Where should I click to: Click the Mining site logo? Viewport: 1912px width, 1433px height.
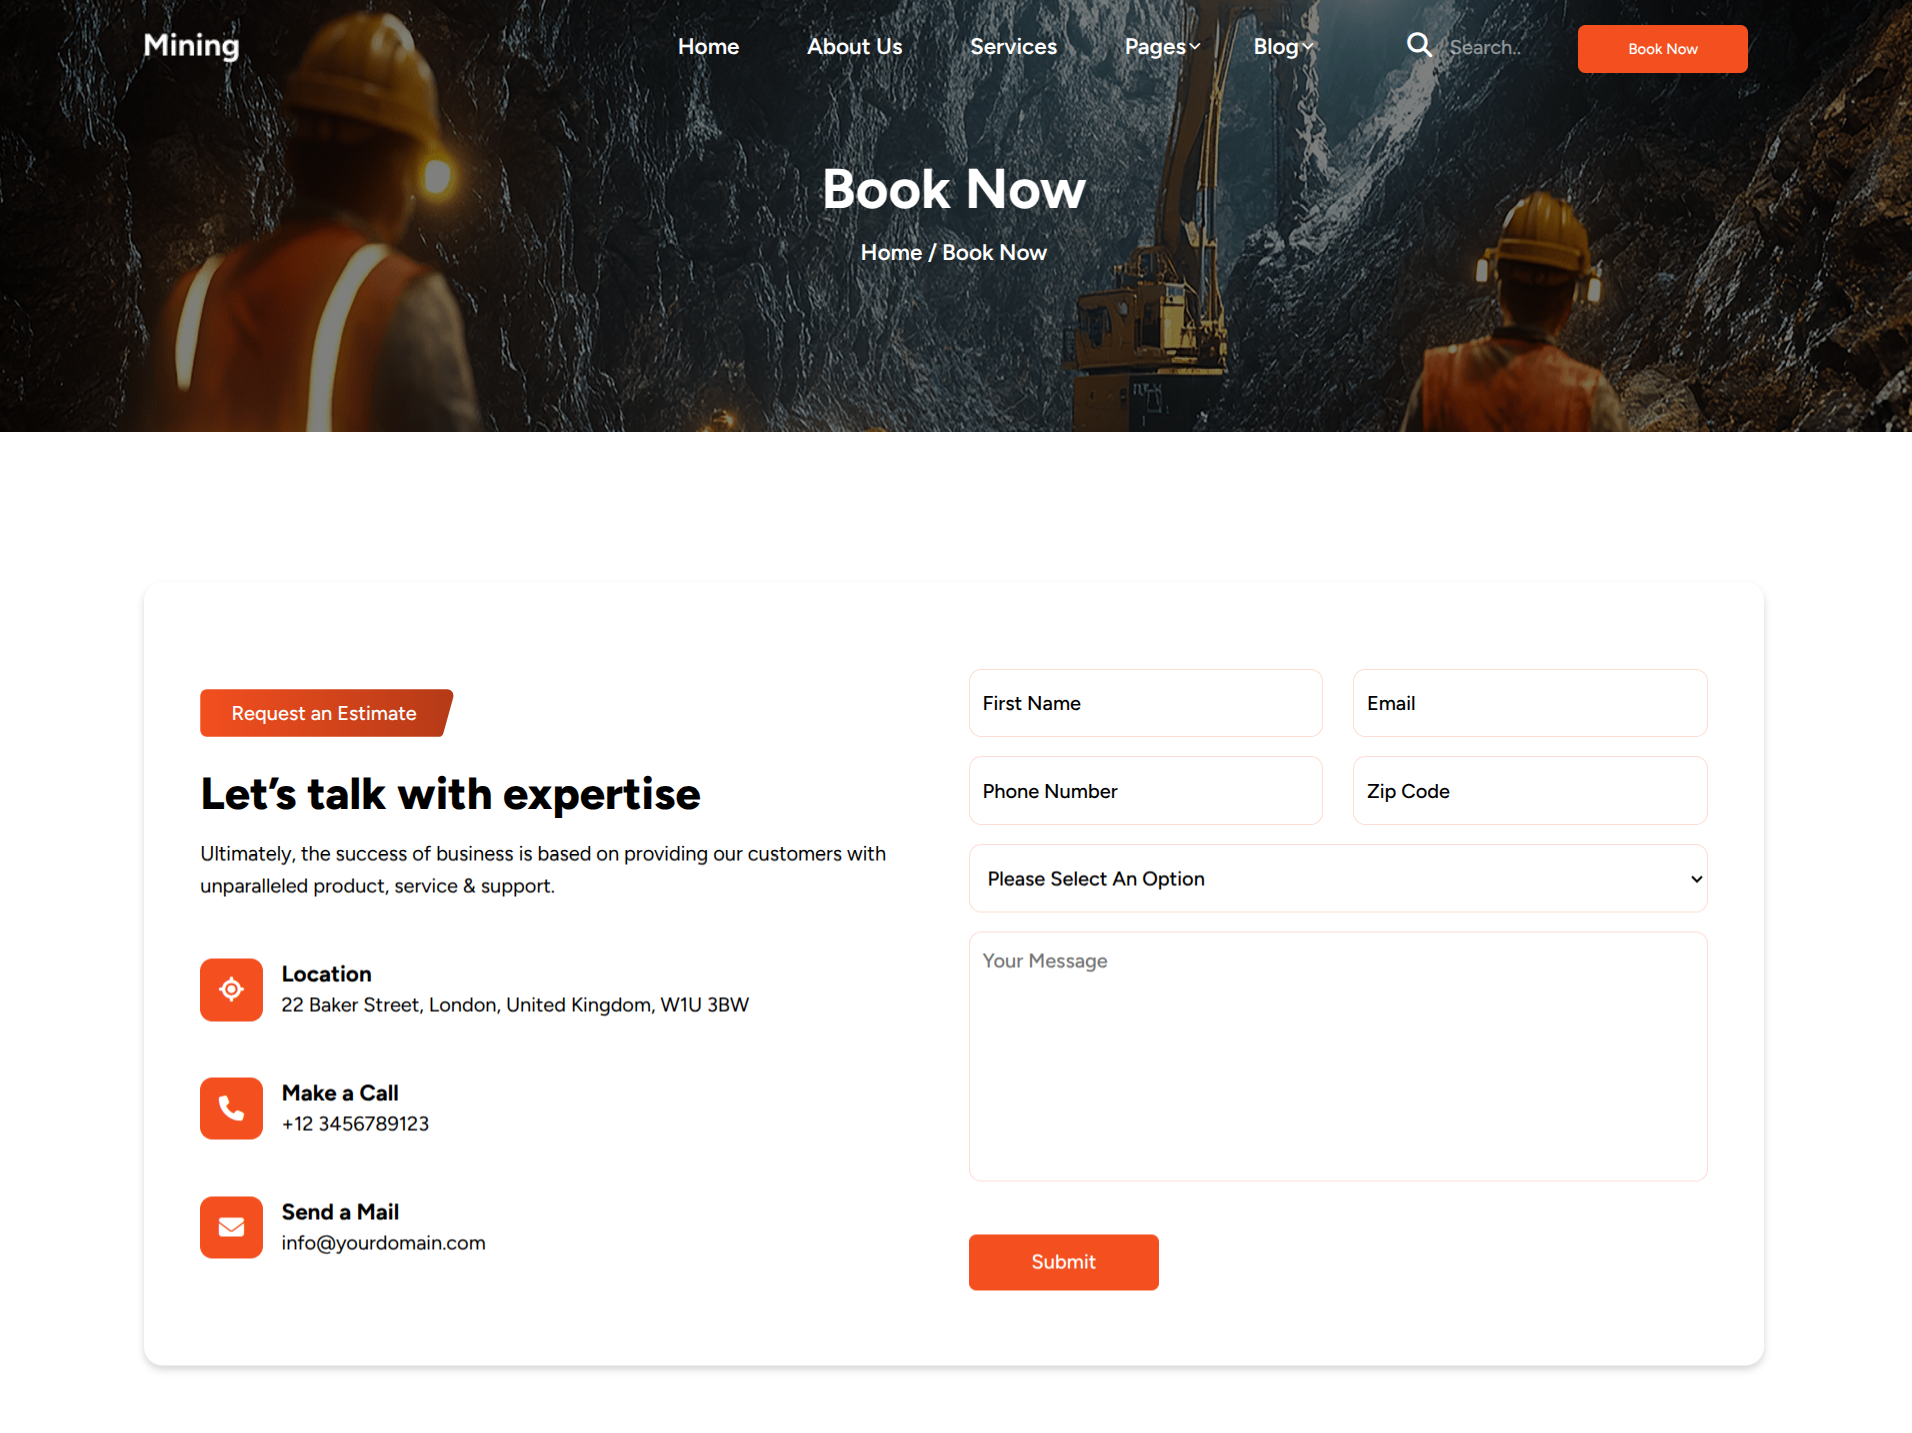coord(191,45)
